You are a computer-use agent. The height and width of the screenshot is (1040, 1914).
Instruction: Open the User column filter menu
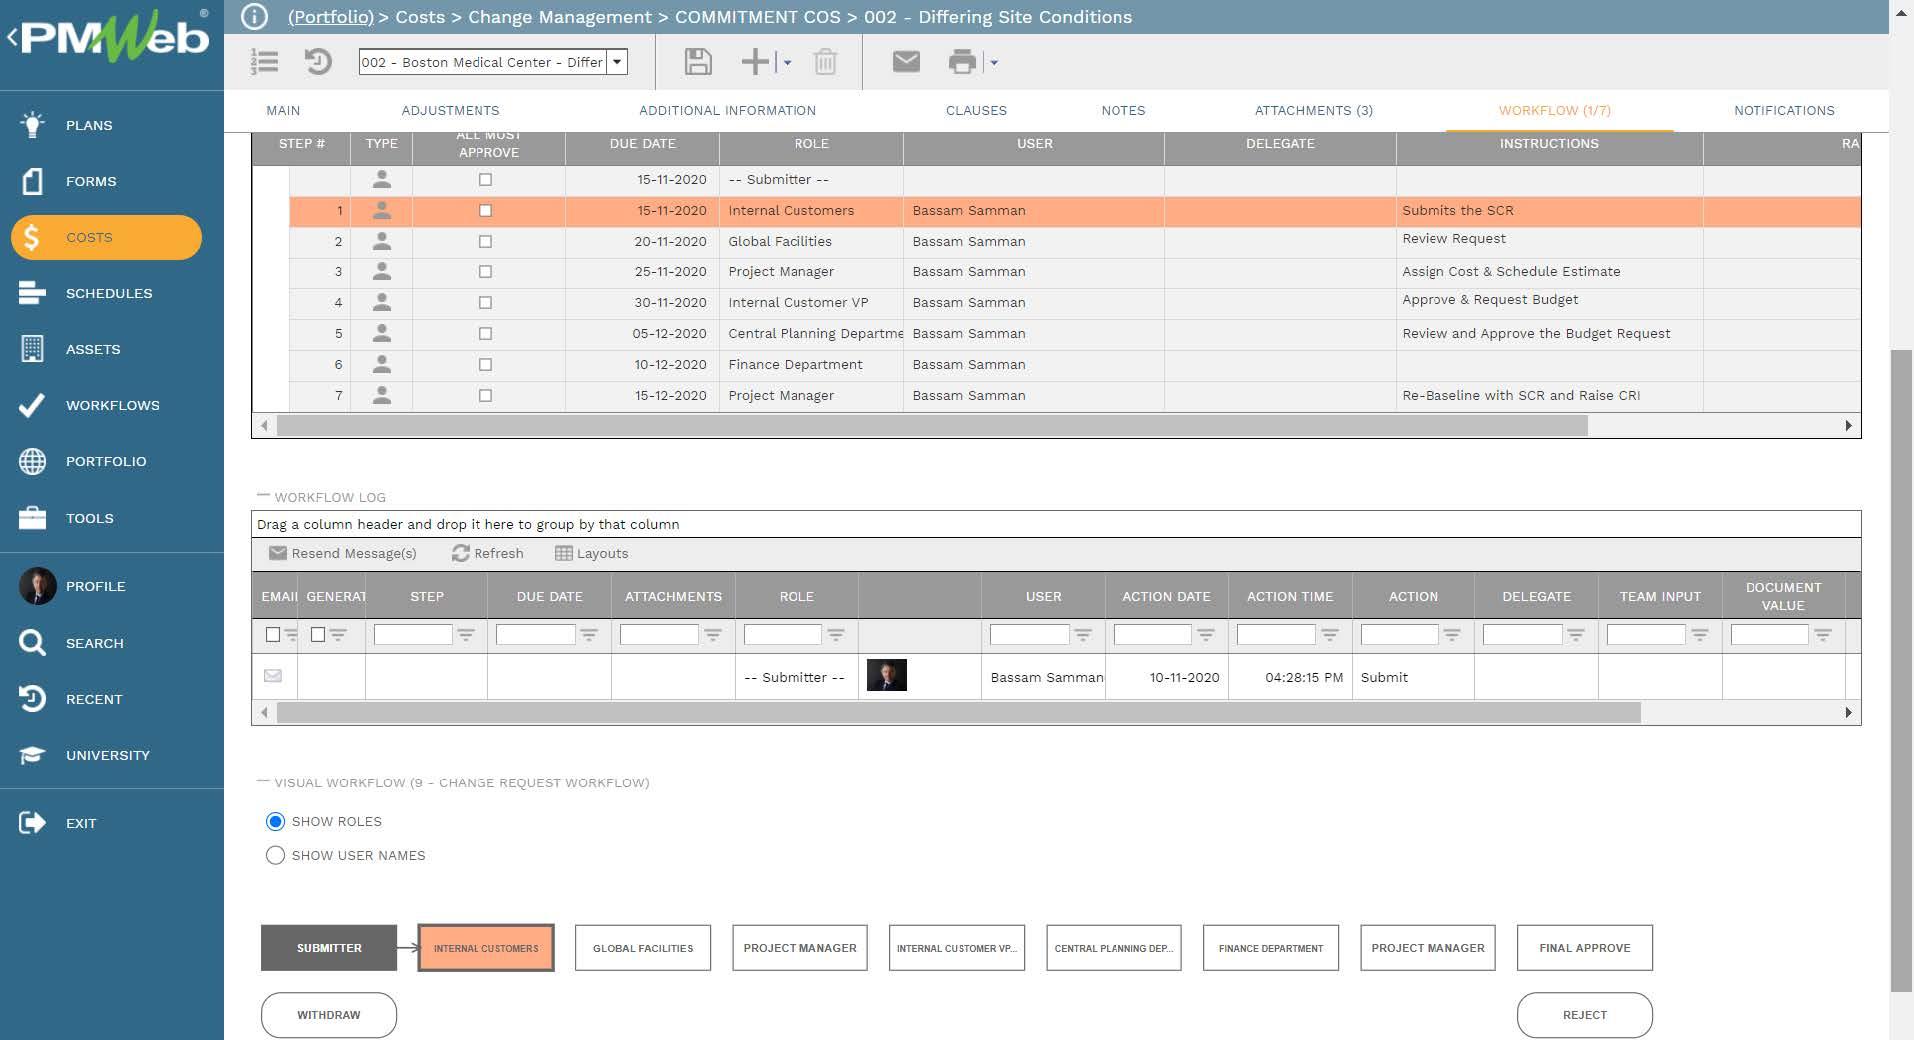click(x=1082, y=634)
